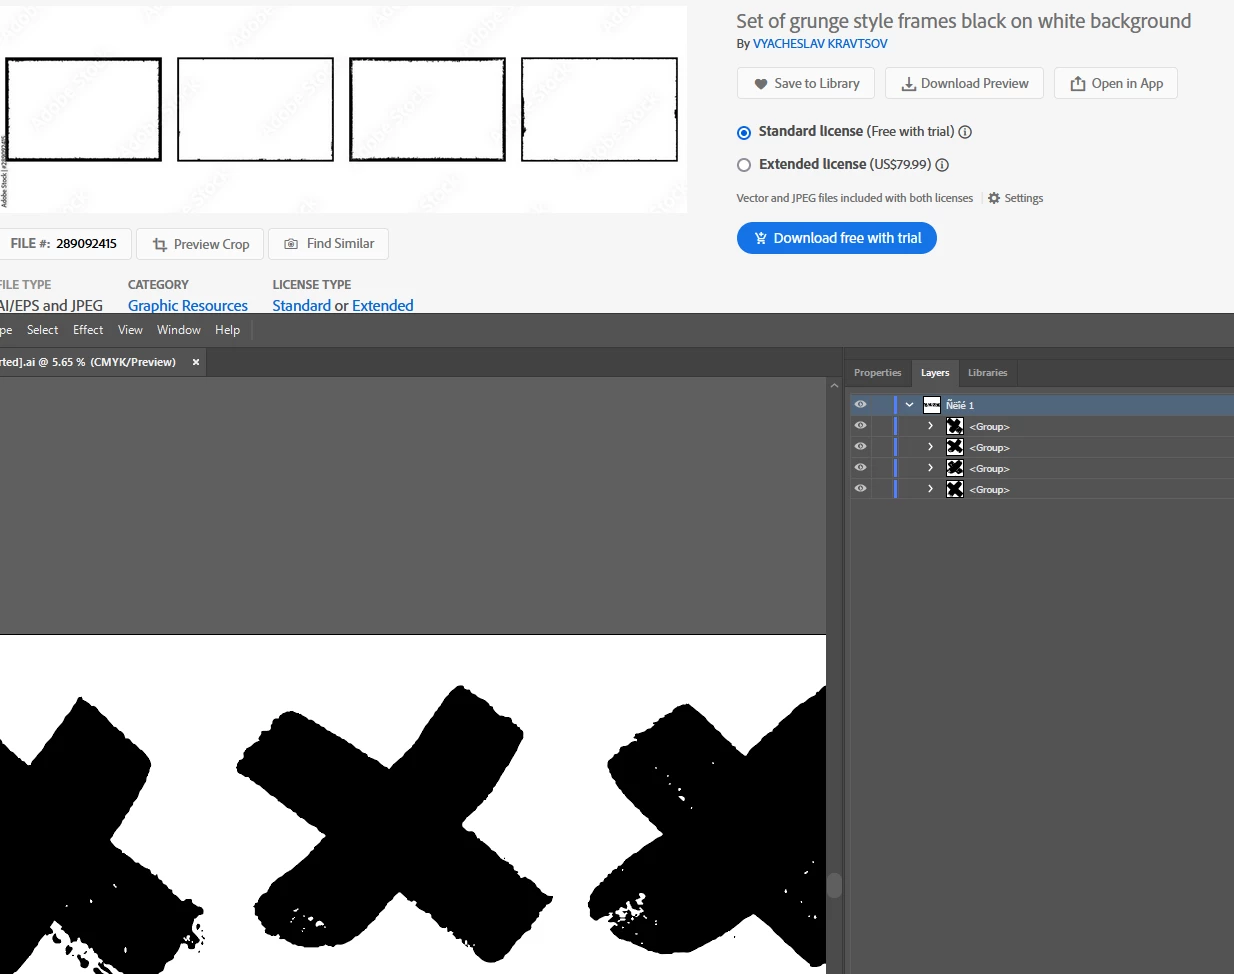
Task: Close the Illustrator document tab
Action: pos(196,362)
